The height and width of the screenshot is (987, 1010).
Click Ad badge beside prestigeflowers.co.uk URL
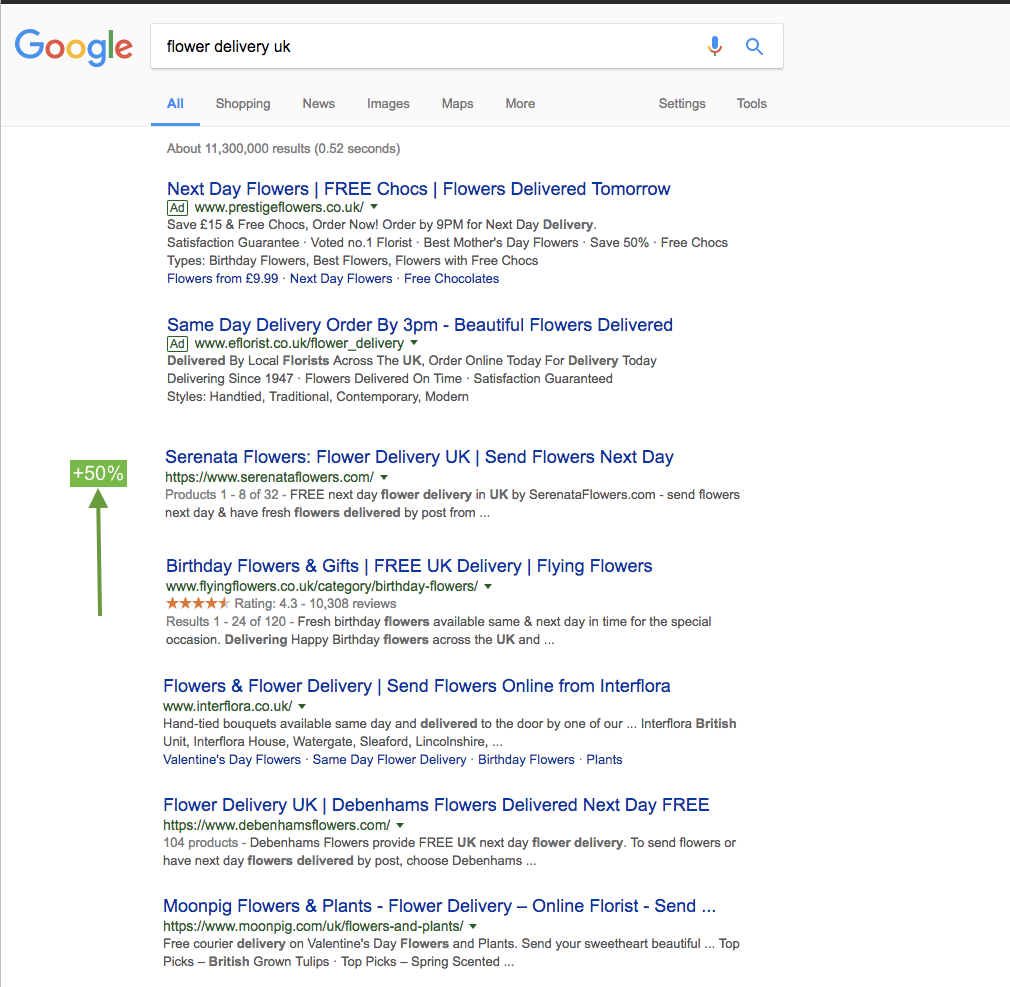[x=177, y=207]
